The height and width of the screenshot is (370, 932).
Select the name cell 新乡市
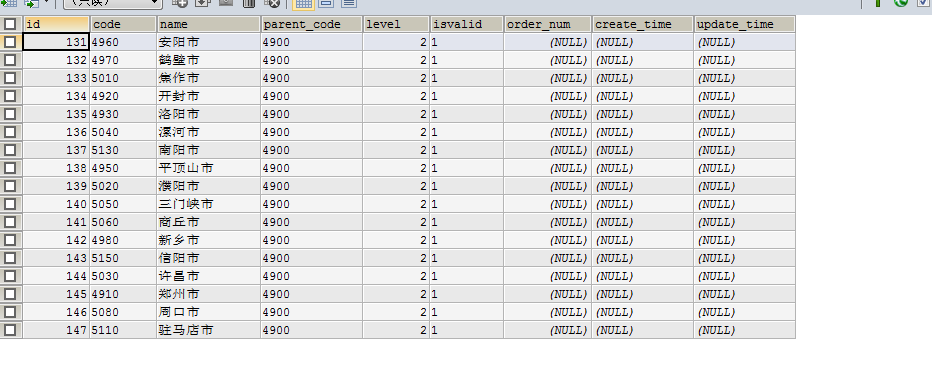pyautogui.click(x=209, y=240)
